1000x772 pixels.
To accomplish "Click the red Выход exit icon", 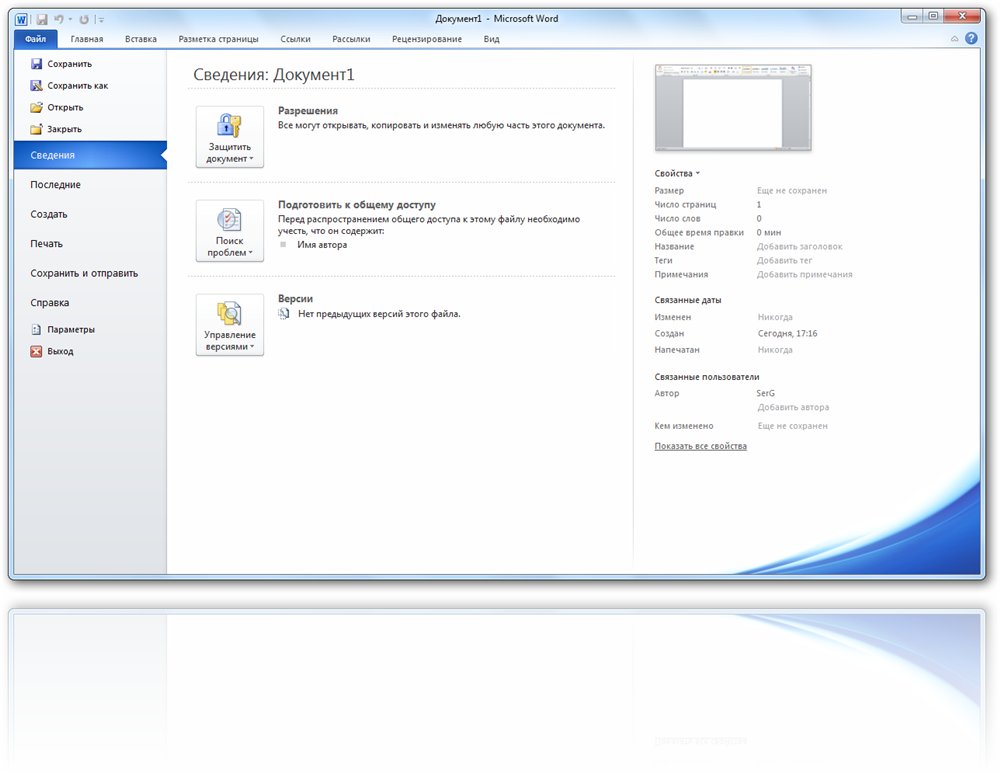I will pyautogui.click(x=36, y=352).
